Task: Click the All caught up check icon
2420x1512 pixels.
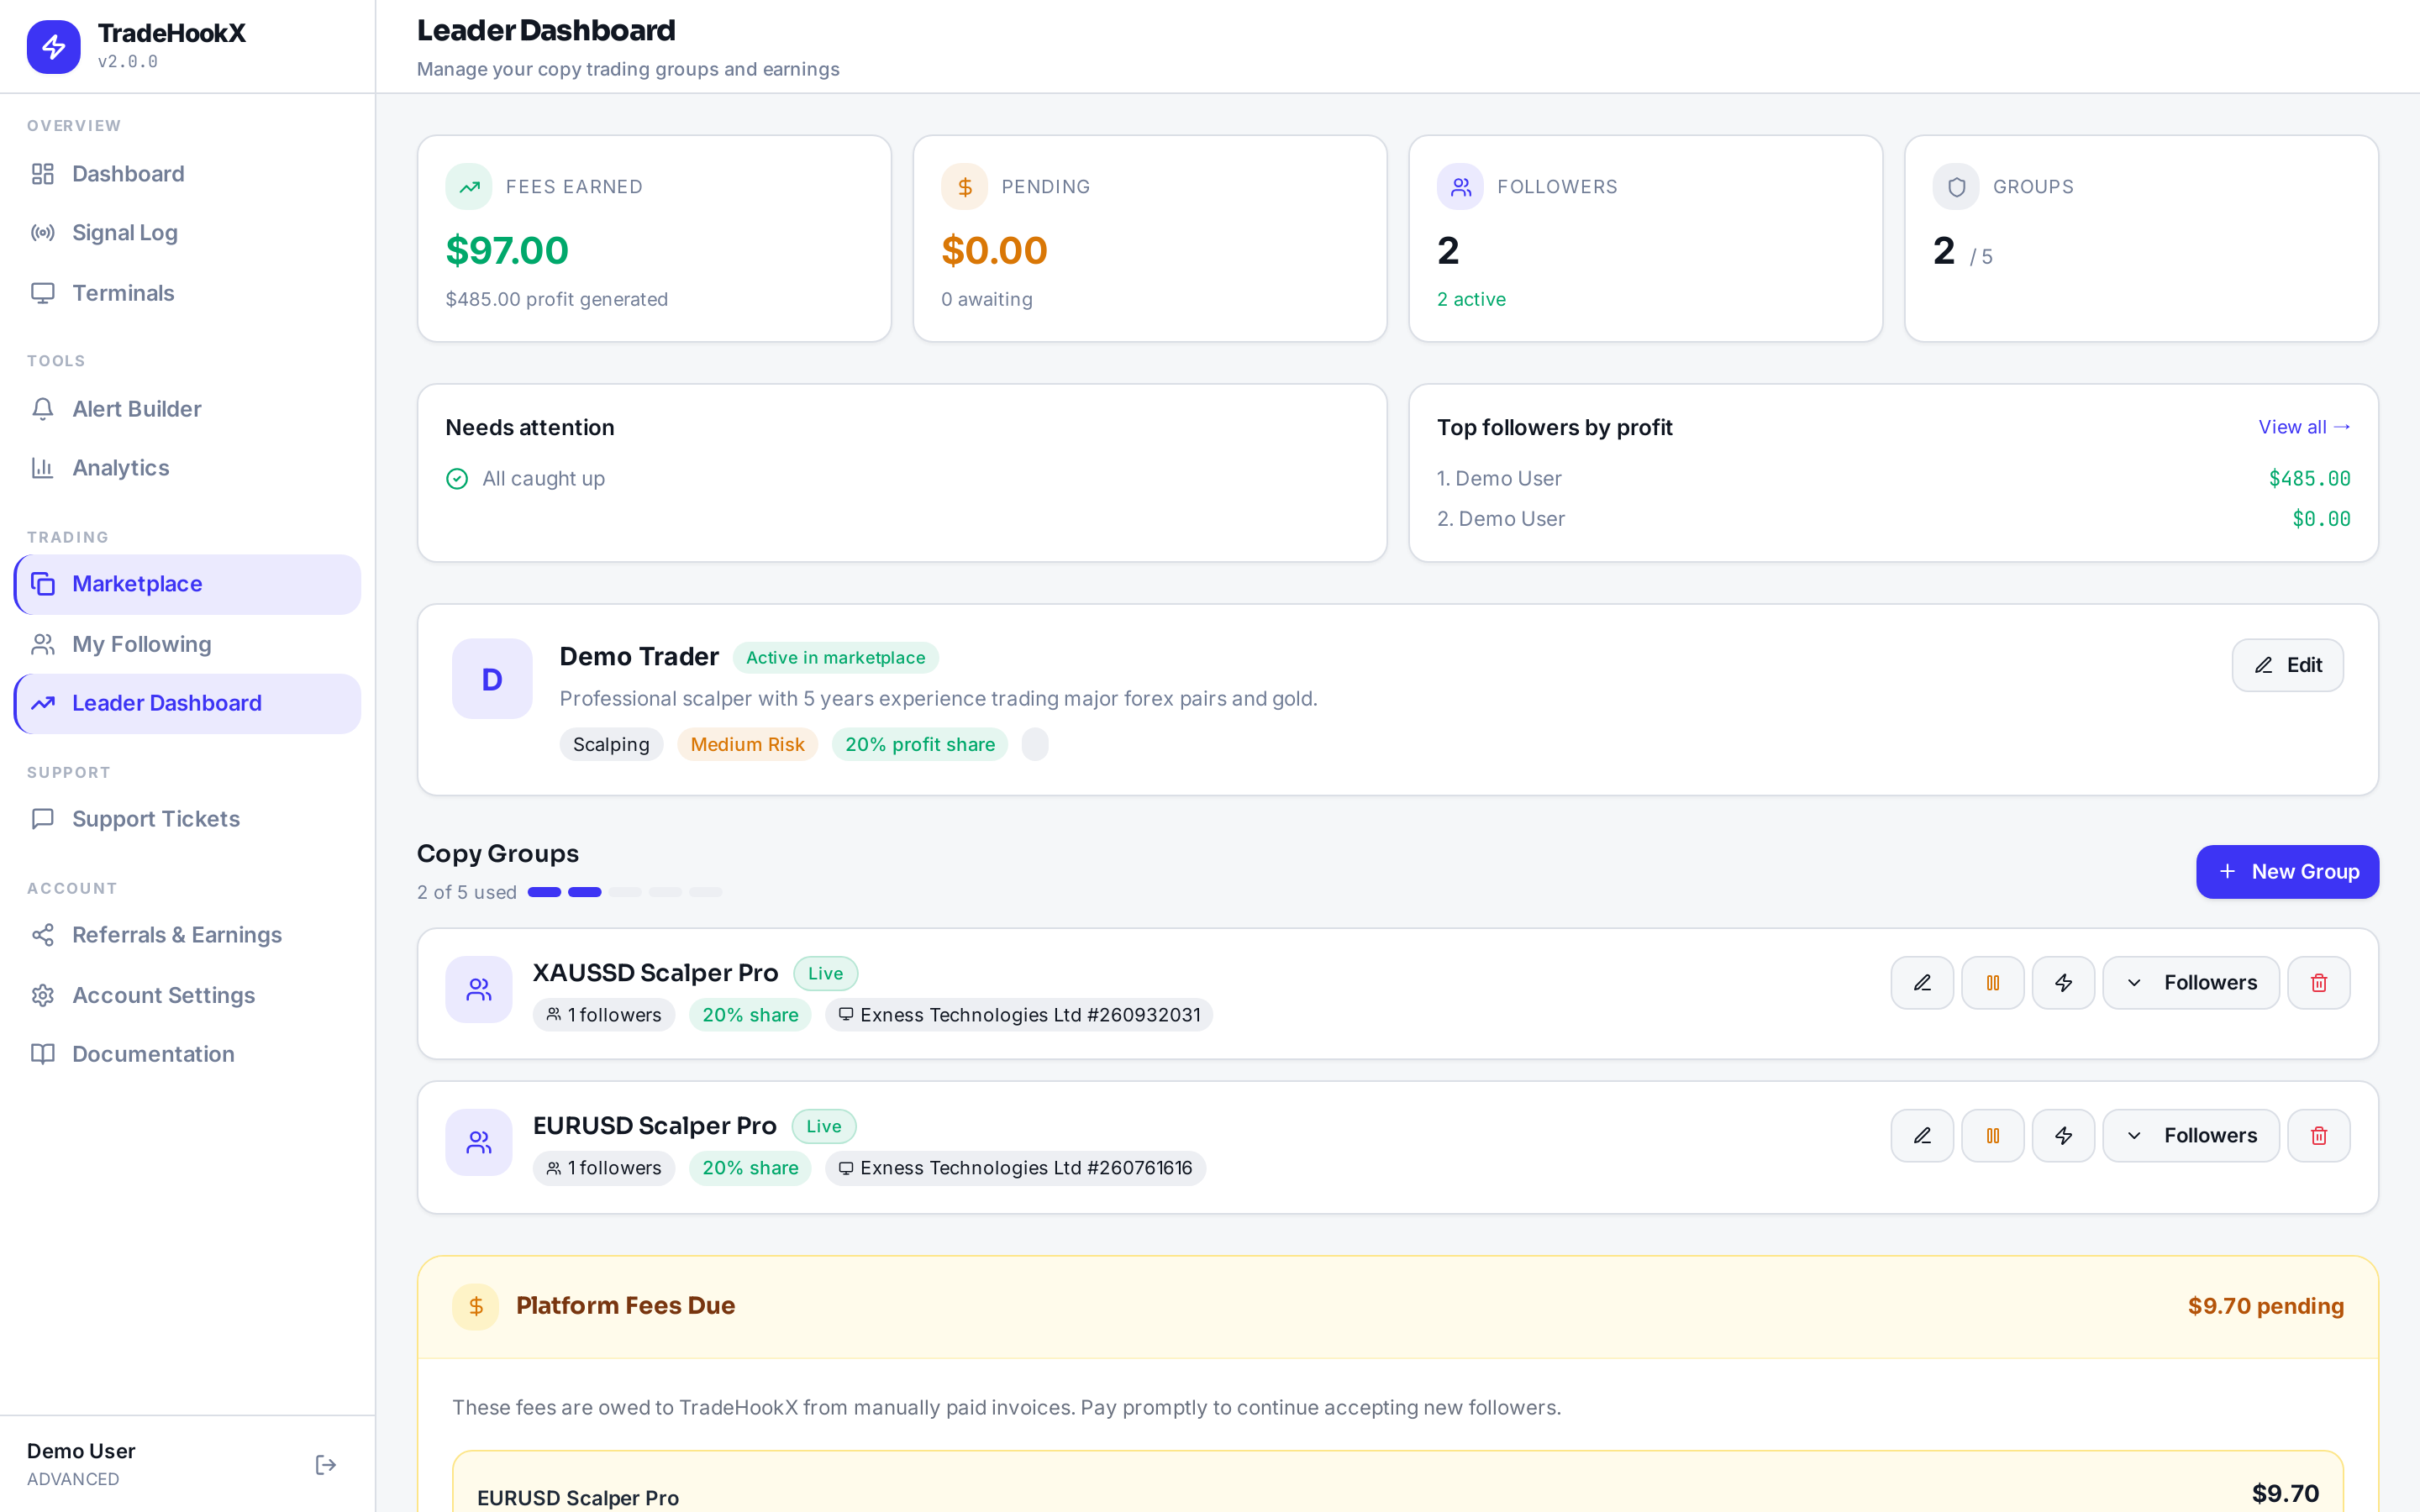Action: (457, 479)
